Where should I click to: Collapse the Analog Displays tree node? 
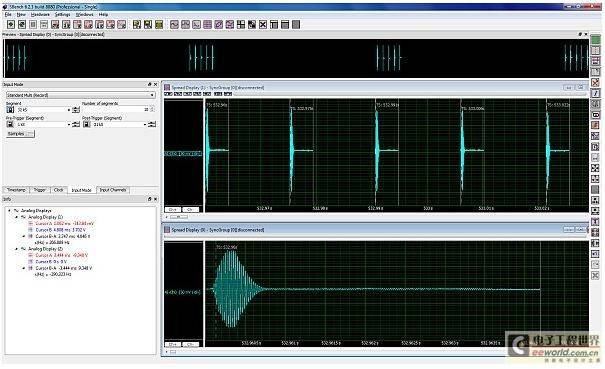pyautogui.click(x=10, y=211)
